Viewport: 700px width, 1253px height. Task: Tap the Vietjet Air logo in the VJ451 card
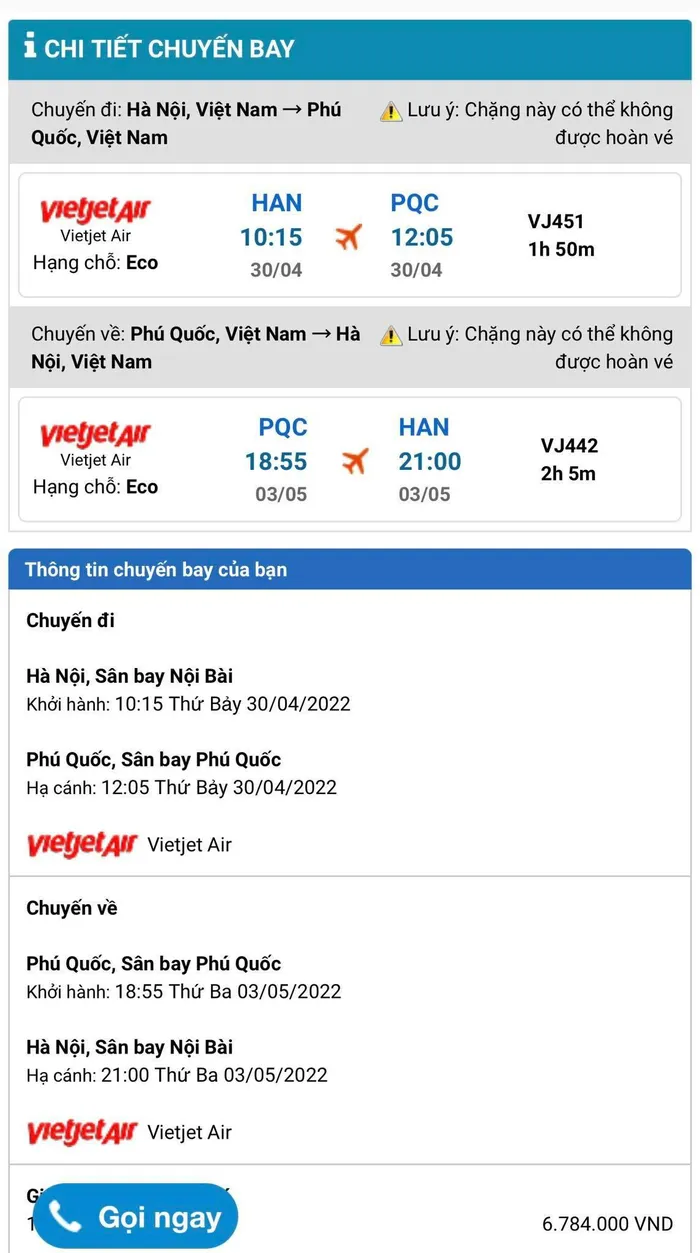[x=95, y=212]
